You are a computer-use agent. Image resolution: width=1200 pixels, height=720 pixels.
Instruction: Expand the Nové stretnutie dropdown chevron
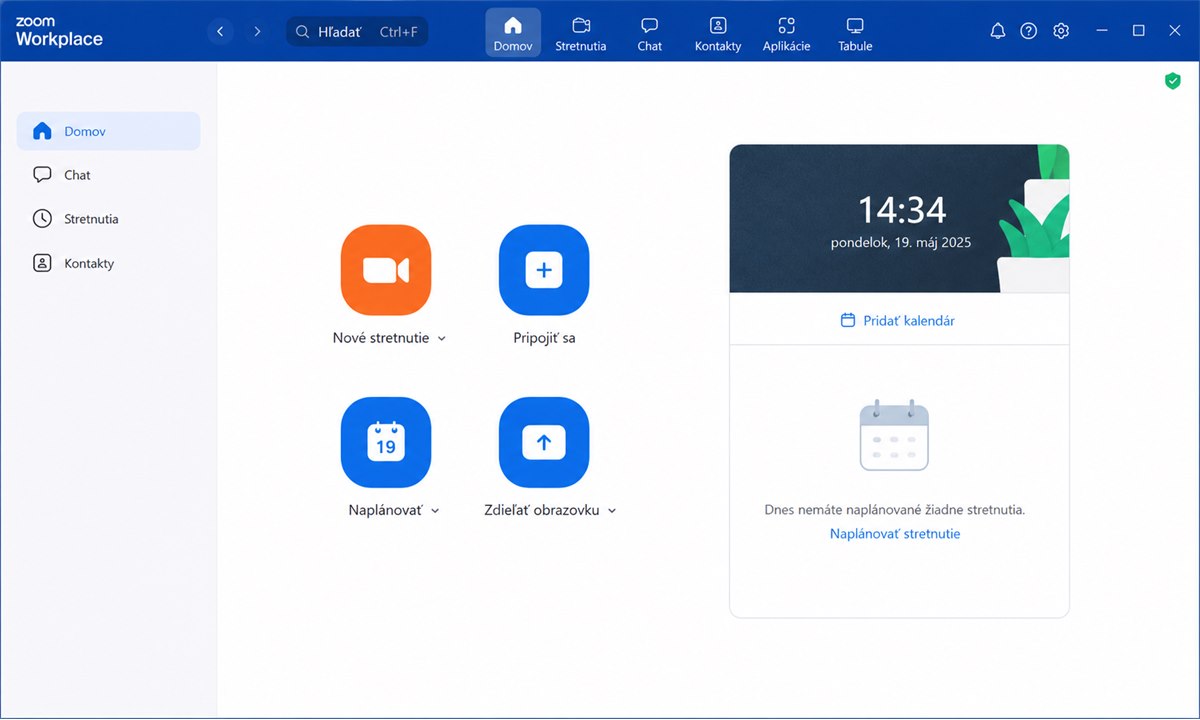(x=442, y=339)
